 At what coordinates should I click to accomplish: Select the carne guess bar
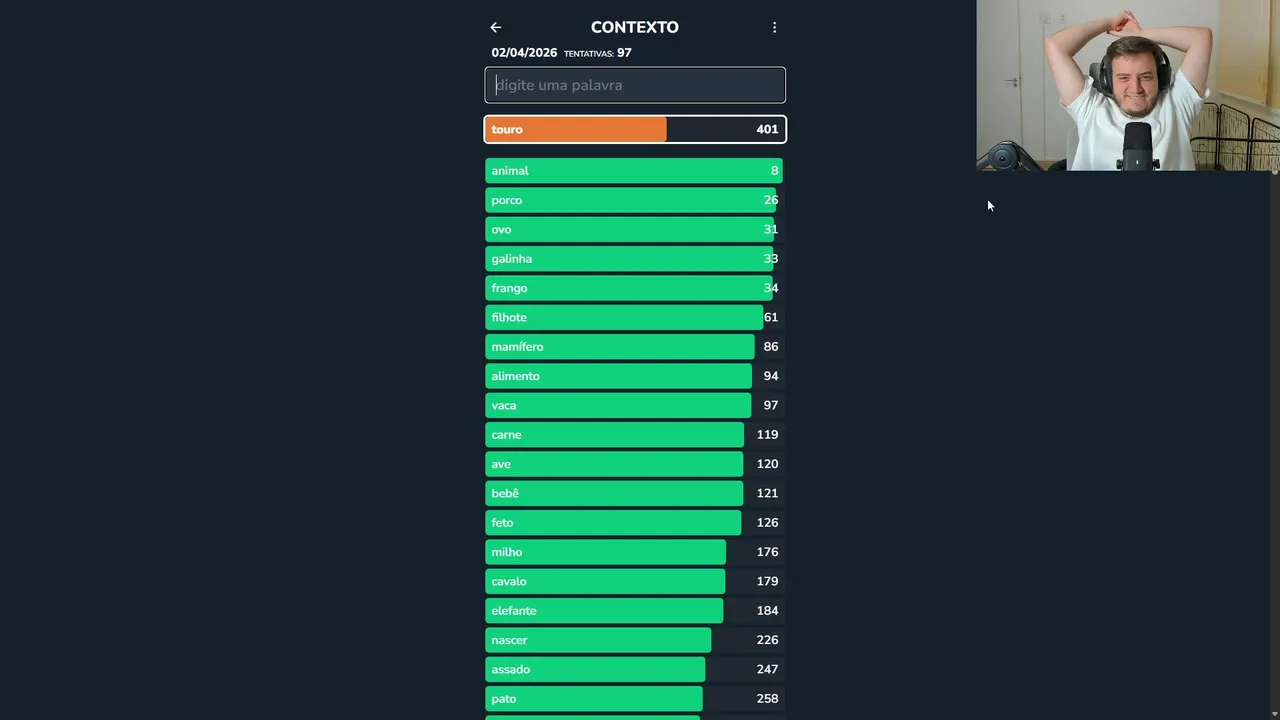[635, 435]
